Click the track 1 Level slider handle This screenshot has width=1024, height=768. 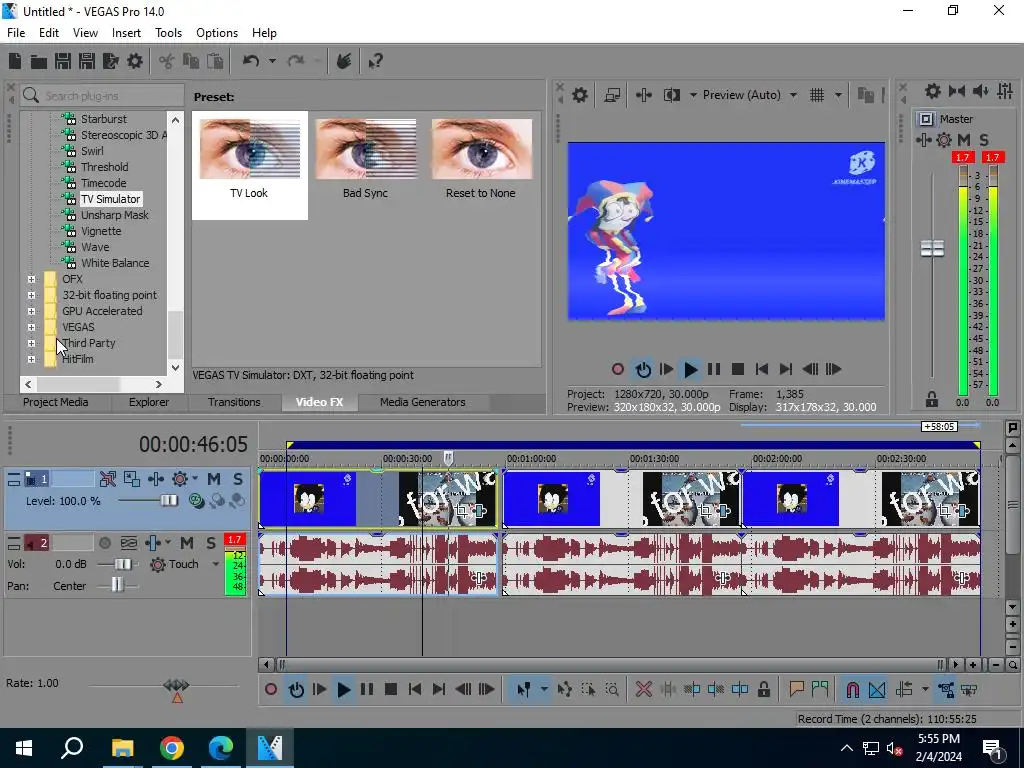[x=169, y=501]
